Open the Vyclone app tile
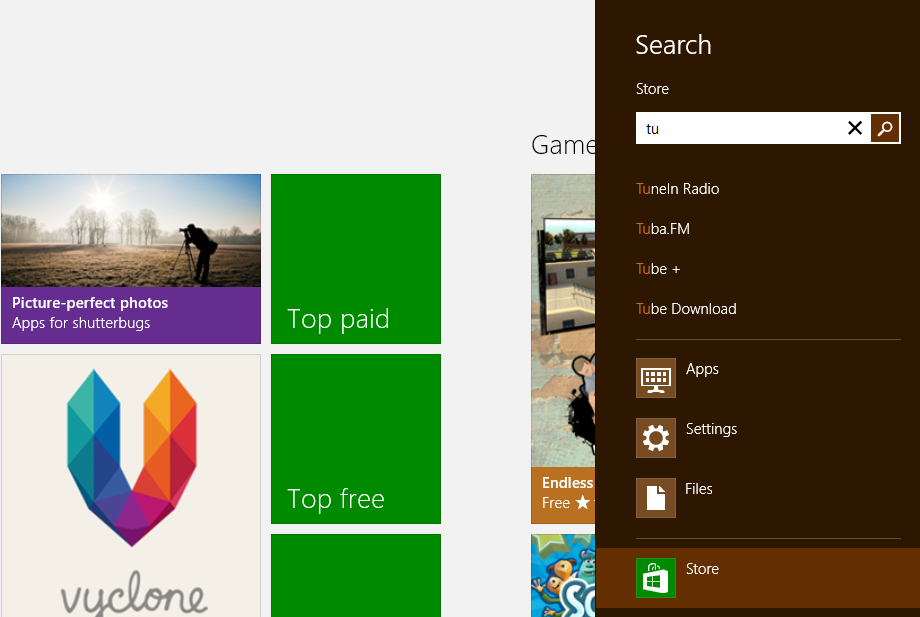Viewport: 920px width, 617px height. 131,486
